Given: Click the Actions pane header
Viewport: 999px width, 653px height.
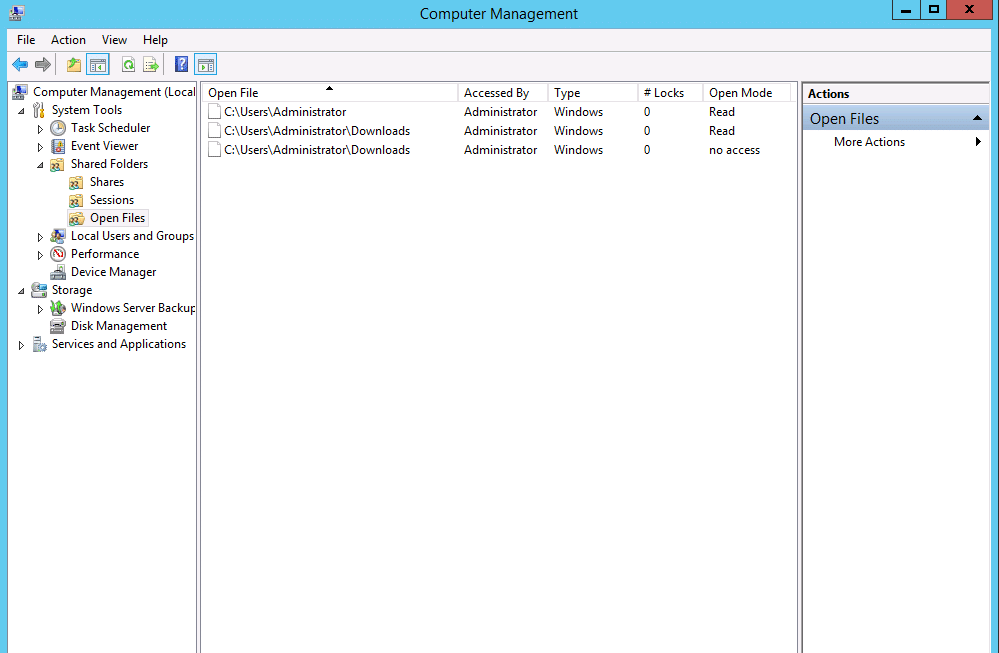Looking at the screenshot, I should tap(895, 94).
